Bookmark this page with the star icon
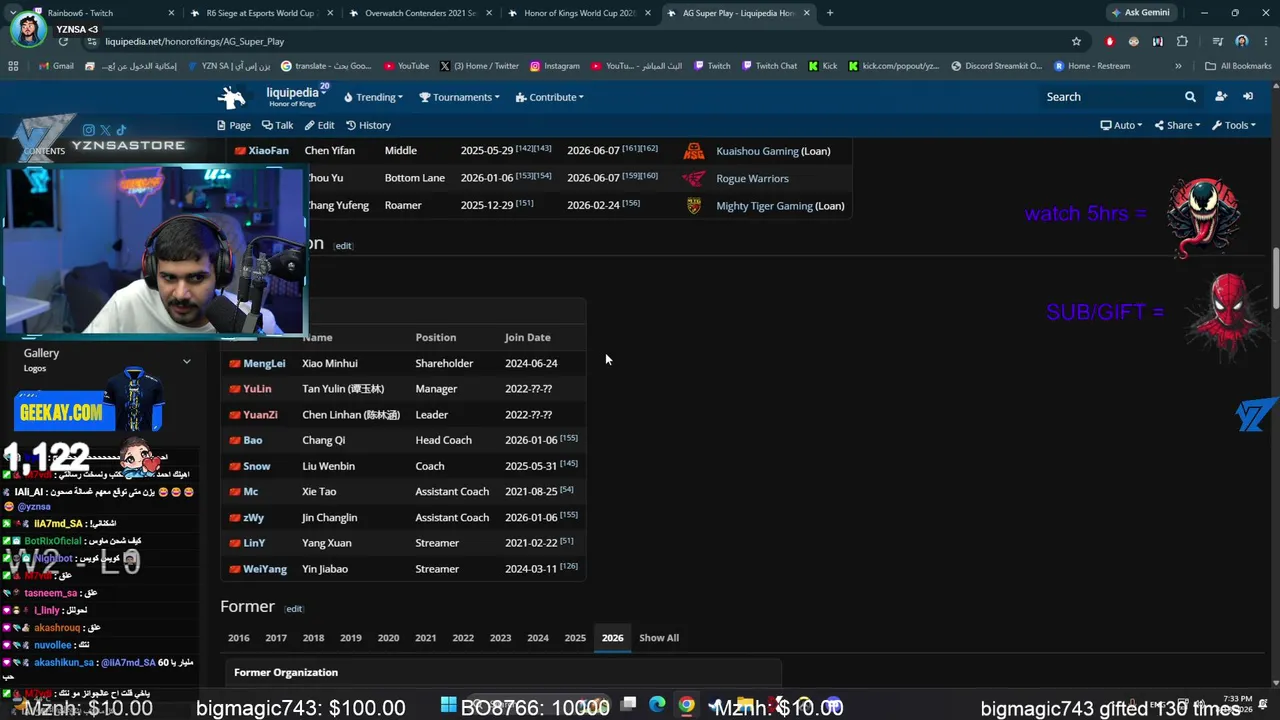 [x=1076, y=41]
